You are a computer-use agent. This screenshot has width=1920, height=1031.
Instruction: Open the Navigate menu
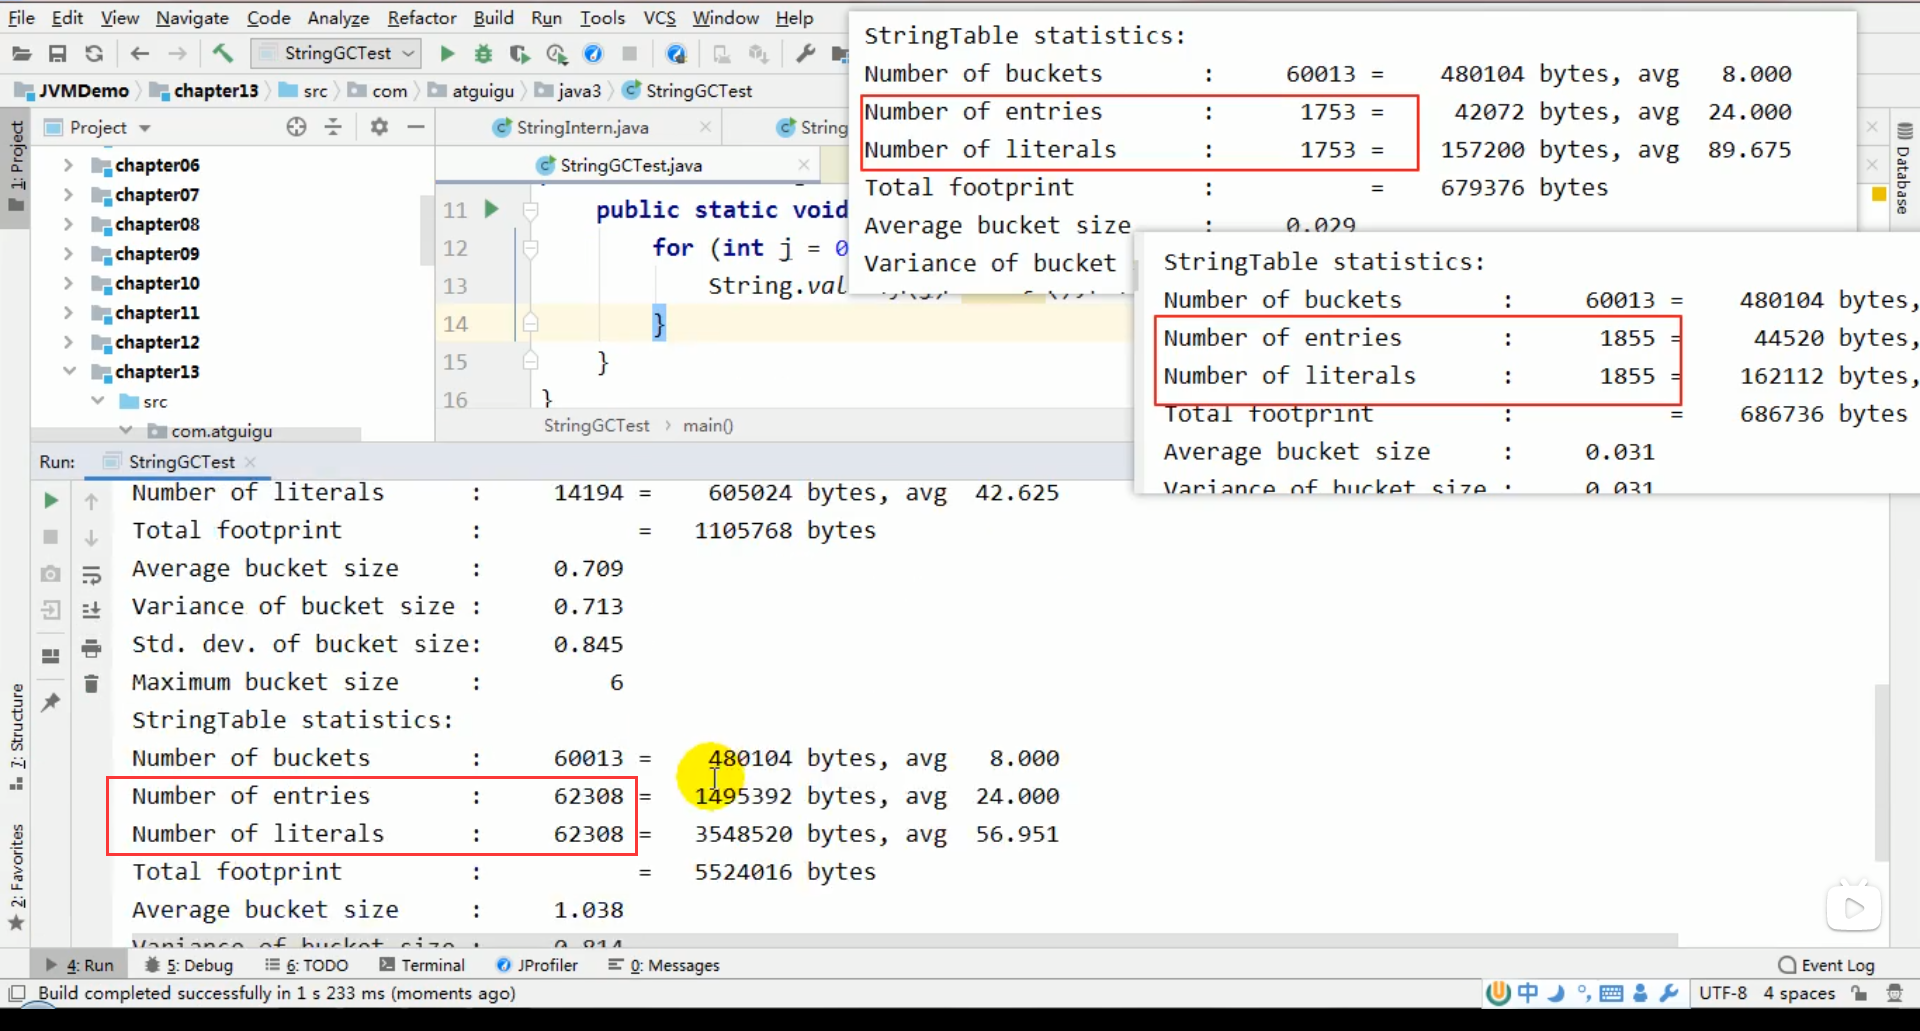[192, 18]
